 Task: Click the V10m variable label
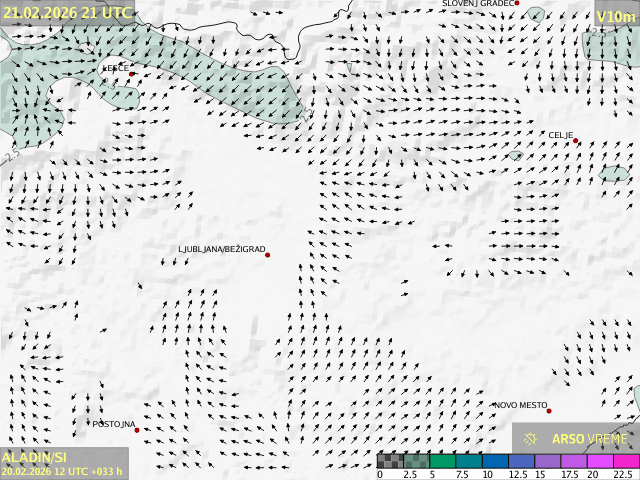click(x=614, y=17)
